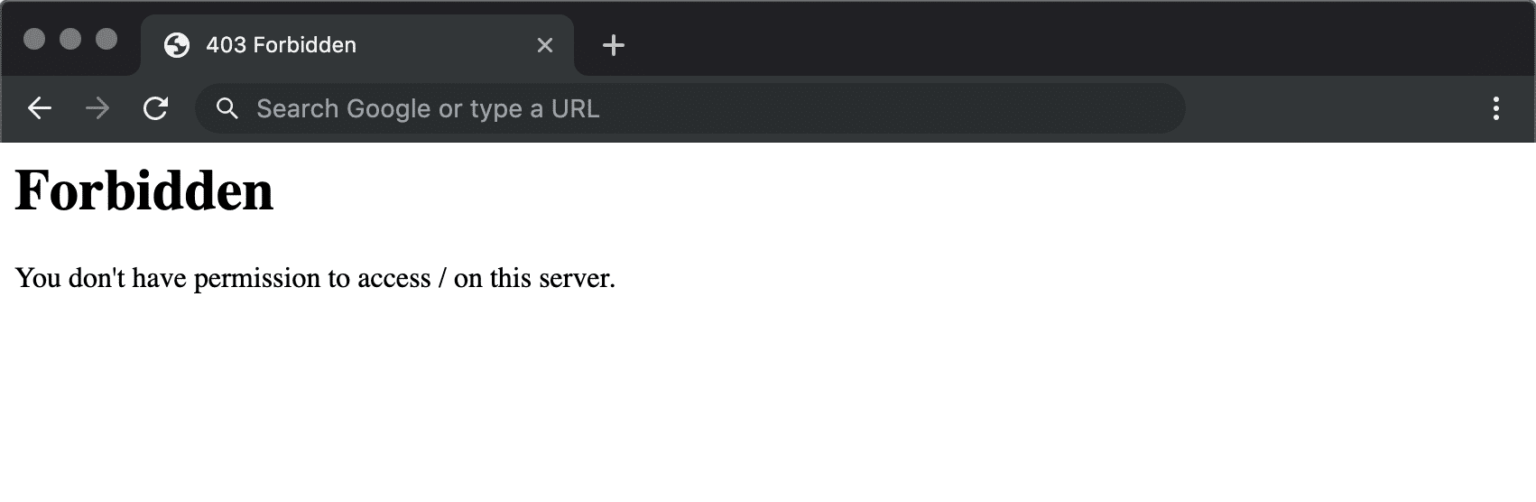
Task: Open the three-dot browser menu
Action: (1496, 108)
